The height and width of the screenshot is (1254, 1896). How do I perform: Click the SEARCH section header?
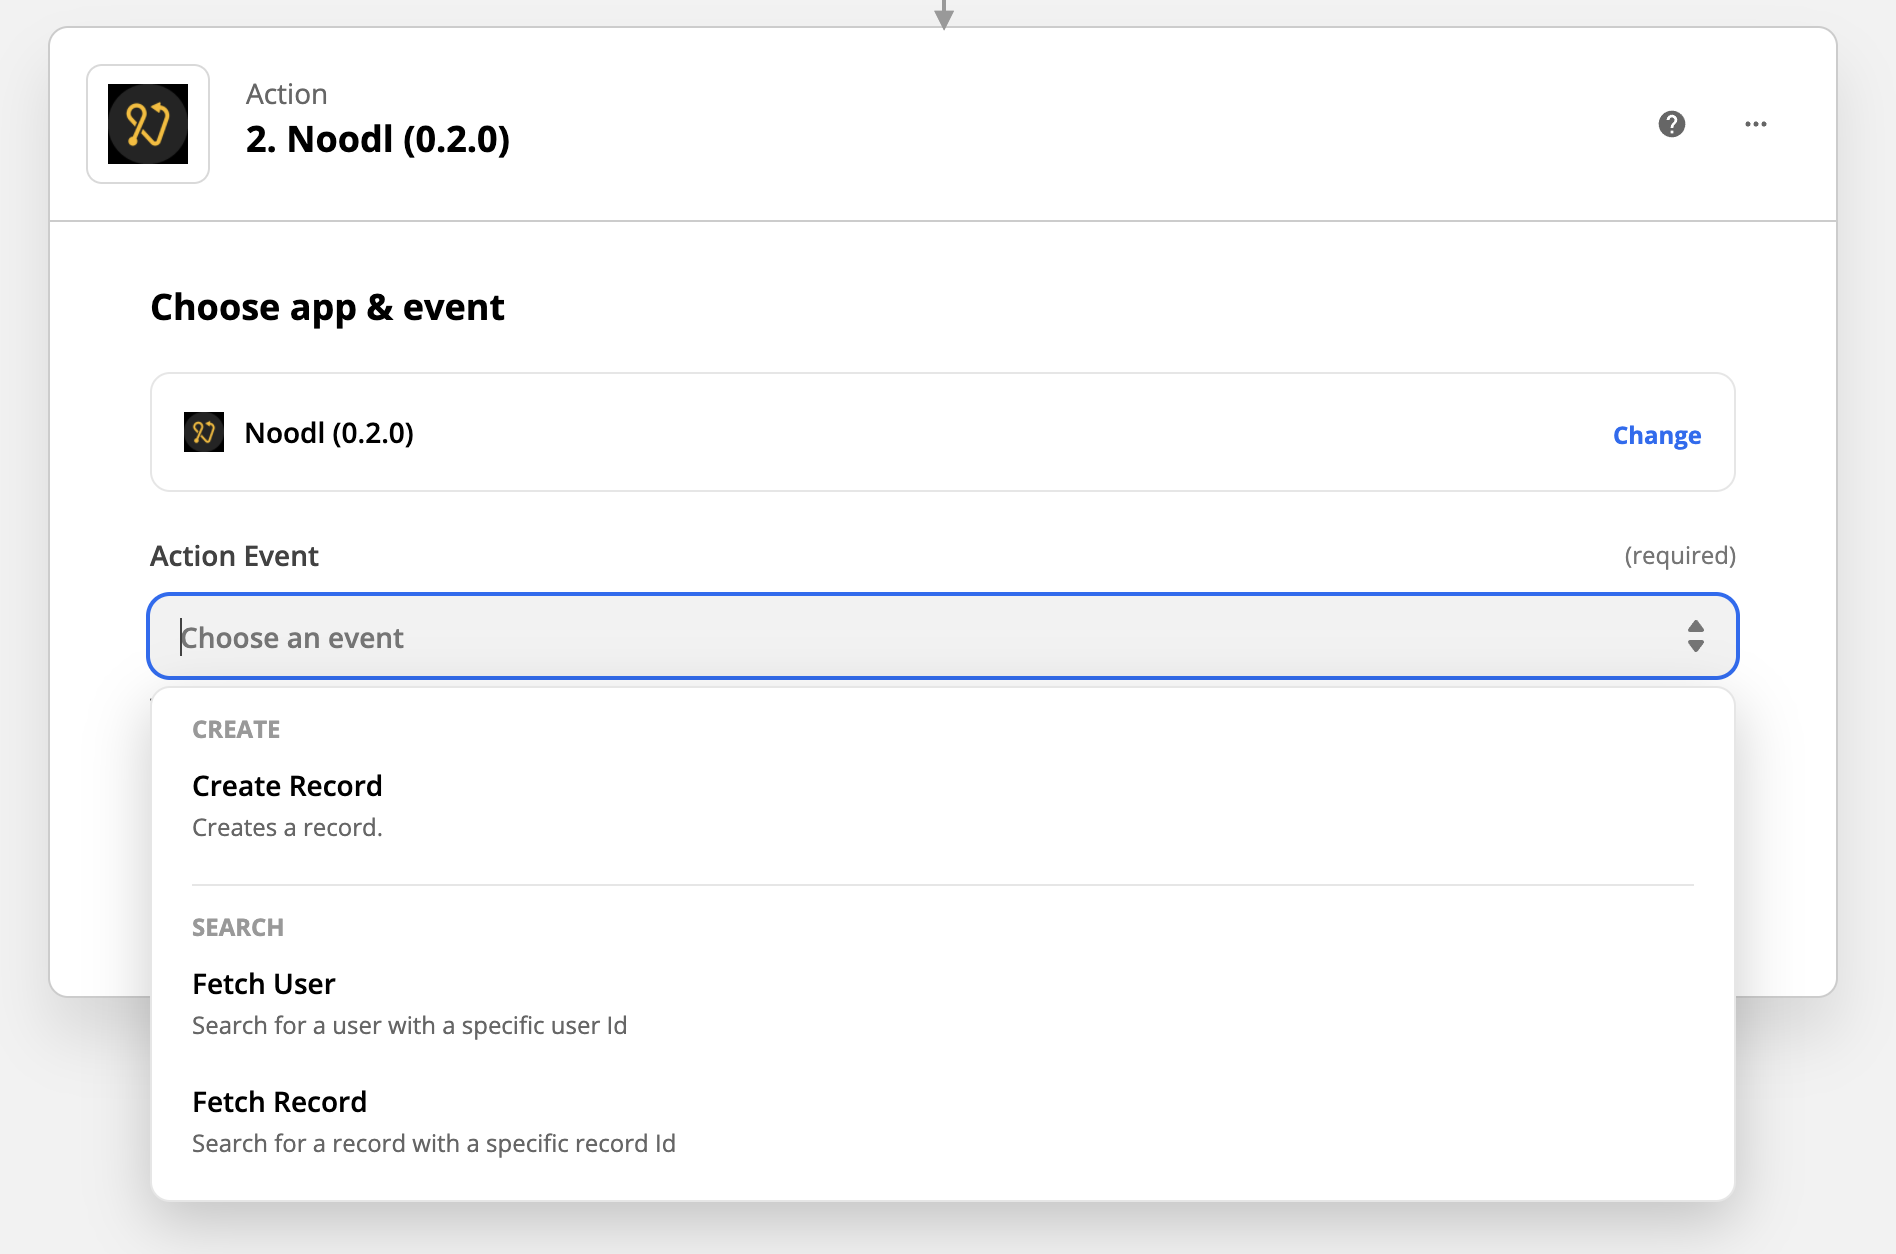tap(238, 927)
